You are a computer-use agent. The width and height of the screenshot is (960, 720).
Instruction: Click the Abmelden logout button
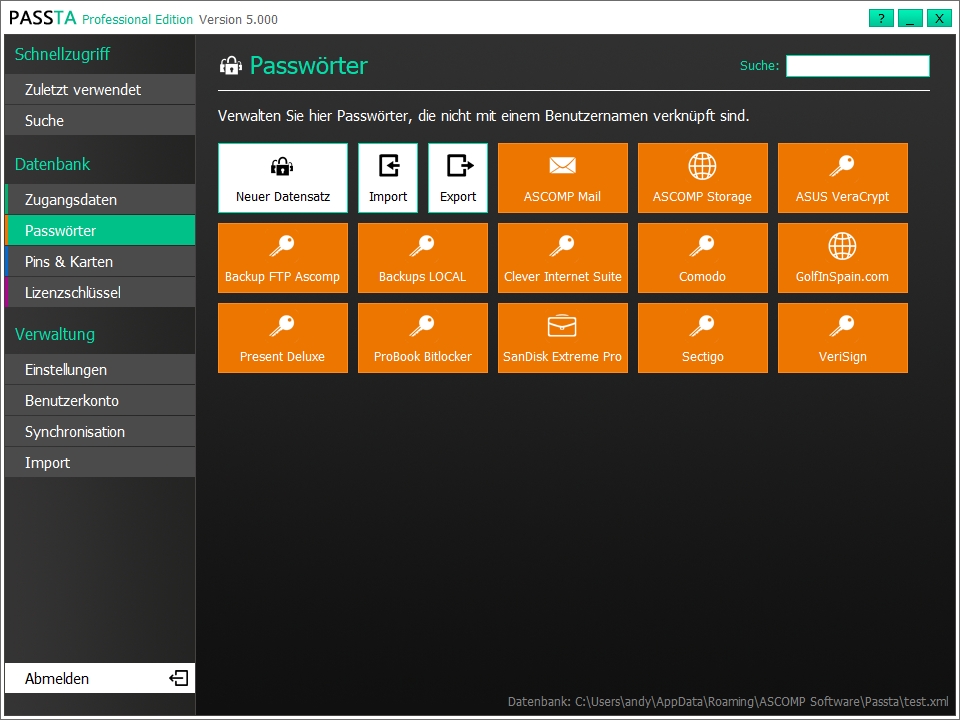(100, 678)
